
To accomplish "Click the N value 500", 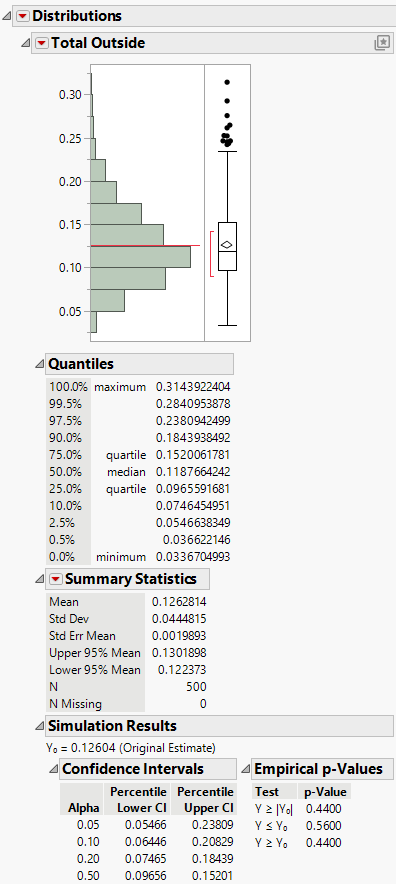I will coord(197,687).
